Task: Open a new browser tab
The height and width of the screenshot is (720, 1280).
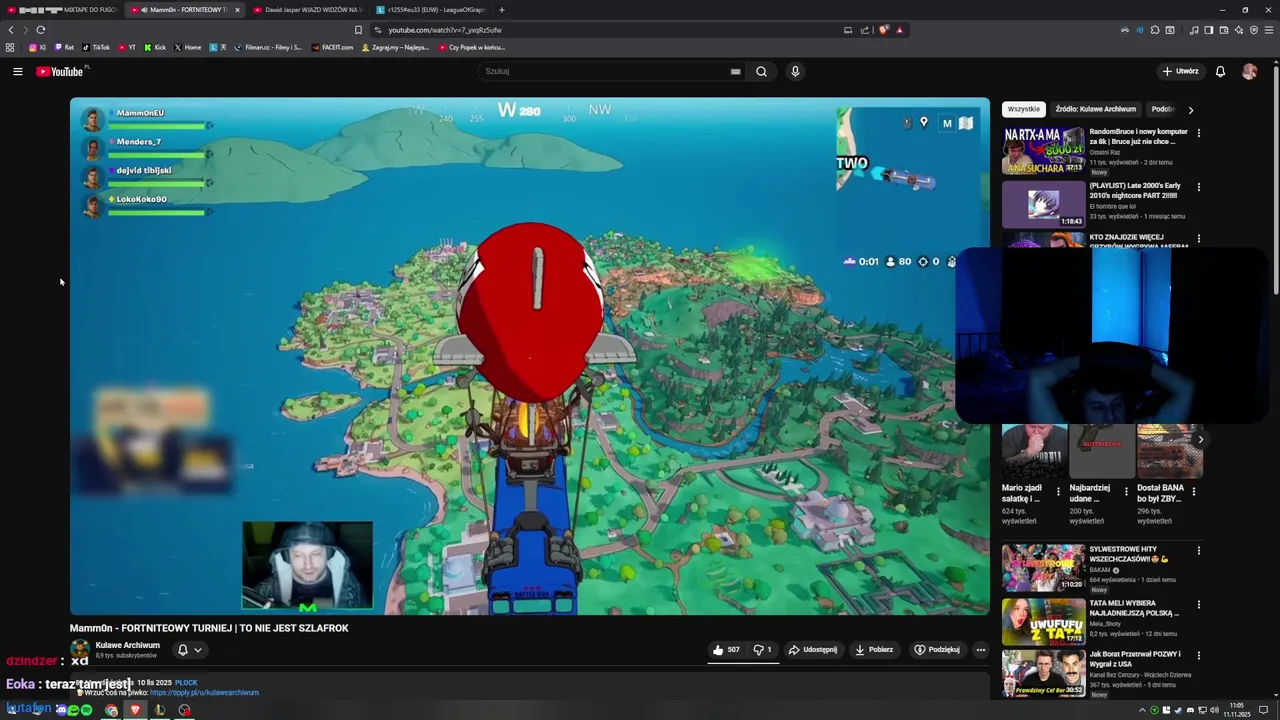Action: pyautogui.click(x=502, y=10)
